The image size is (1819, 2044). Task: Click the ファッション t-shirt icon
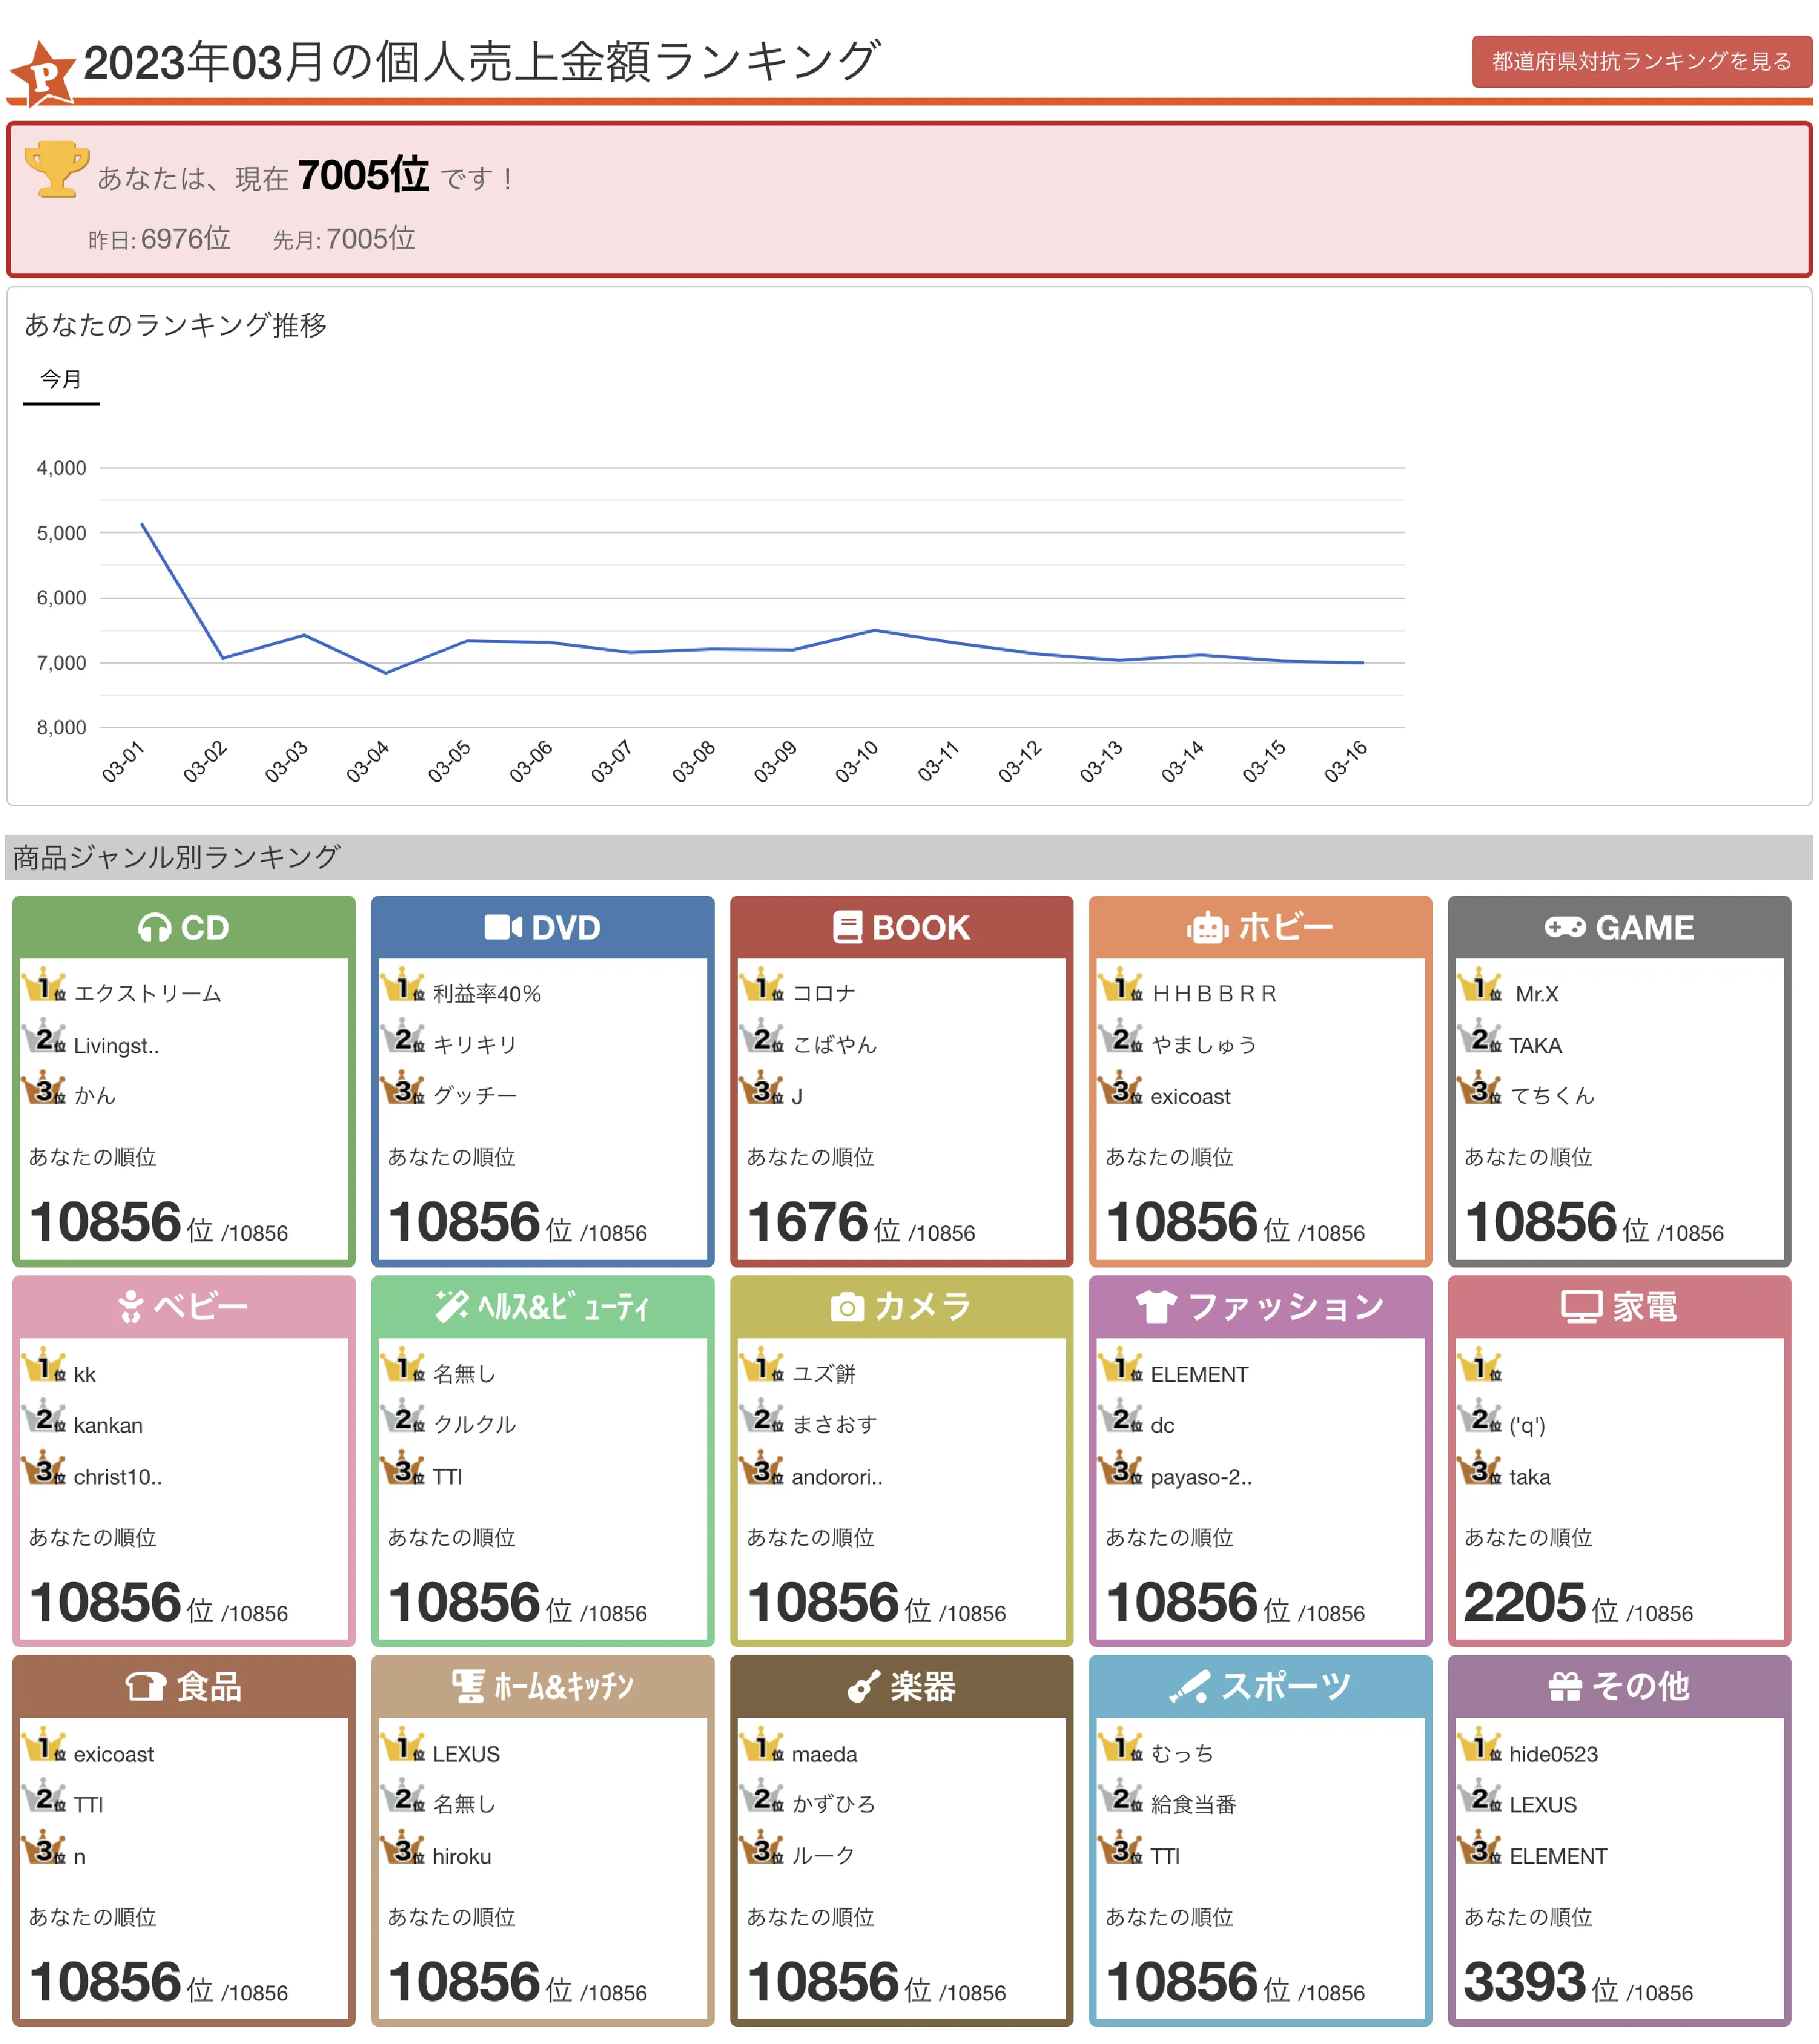(1155, 1306)
